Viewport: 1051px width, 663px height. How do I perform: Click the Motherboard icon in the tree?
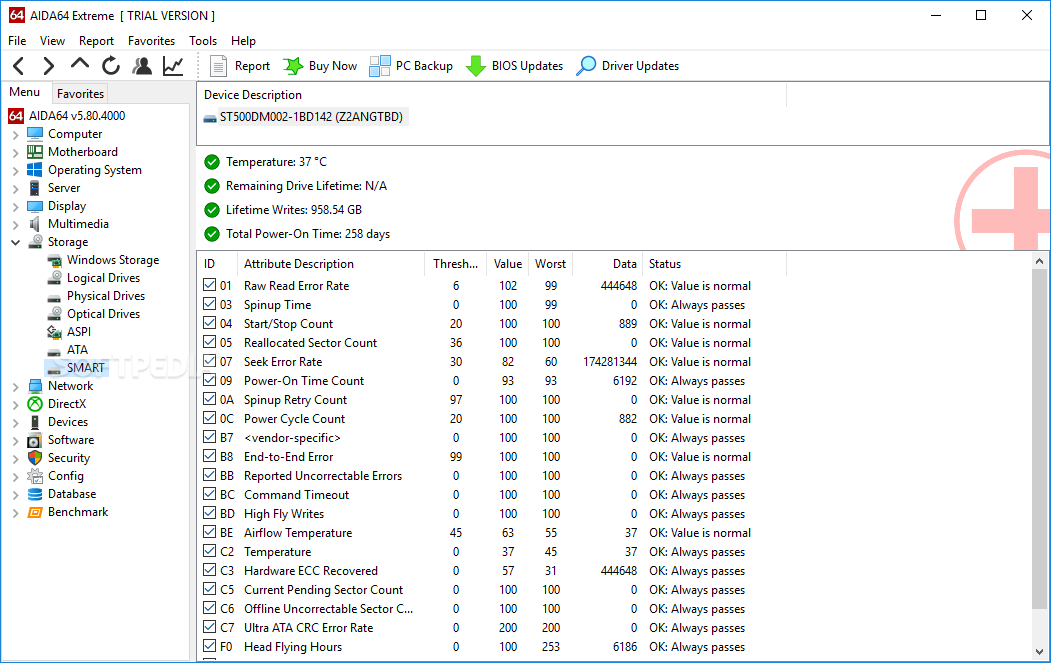[35, 152]
